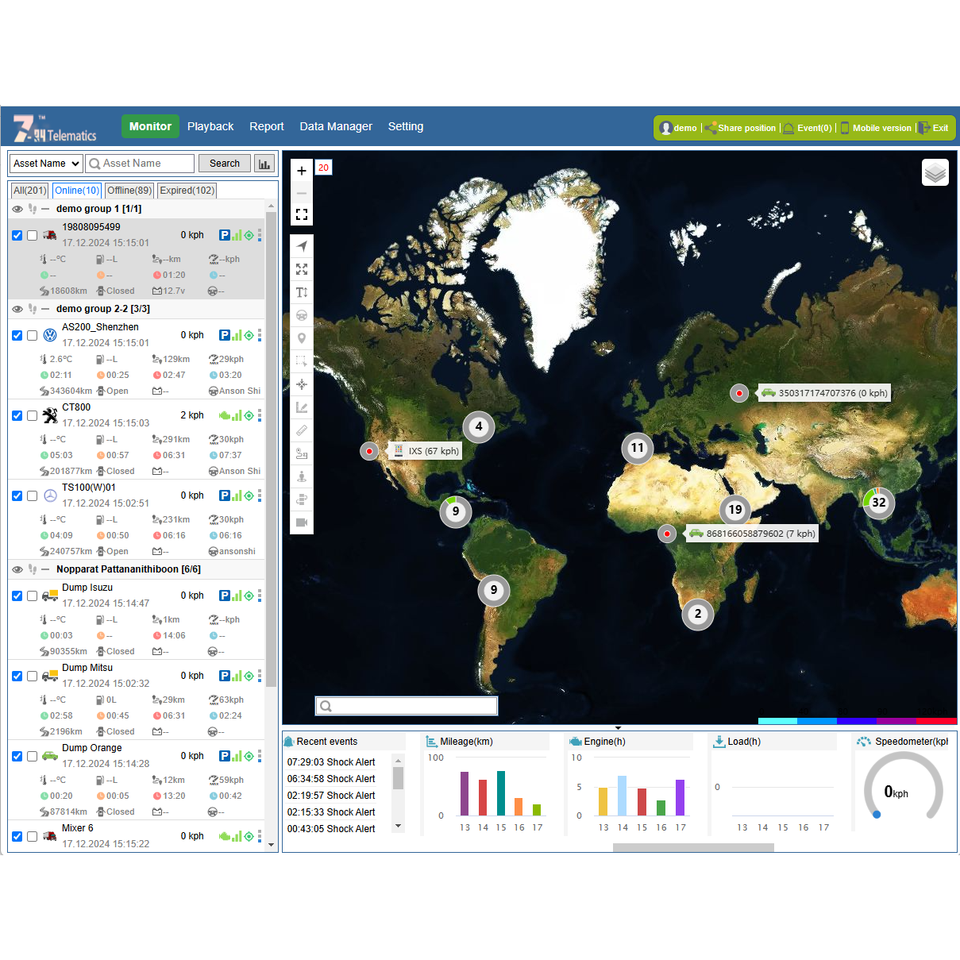Select the Expired(102) tab
Screen dimensions: 960x960
[187, 190]
